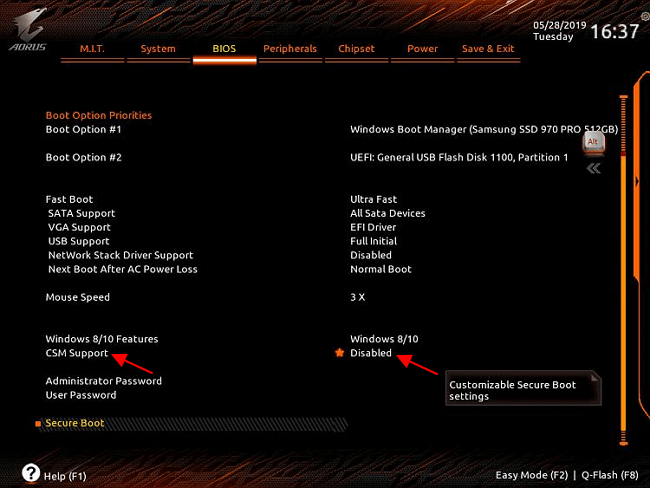Viewport: 650px width, 488px height.
Task: Select the BIOS tab
Action: point(224,49)
